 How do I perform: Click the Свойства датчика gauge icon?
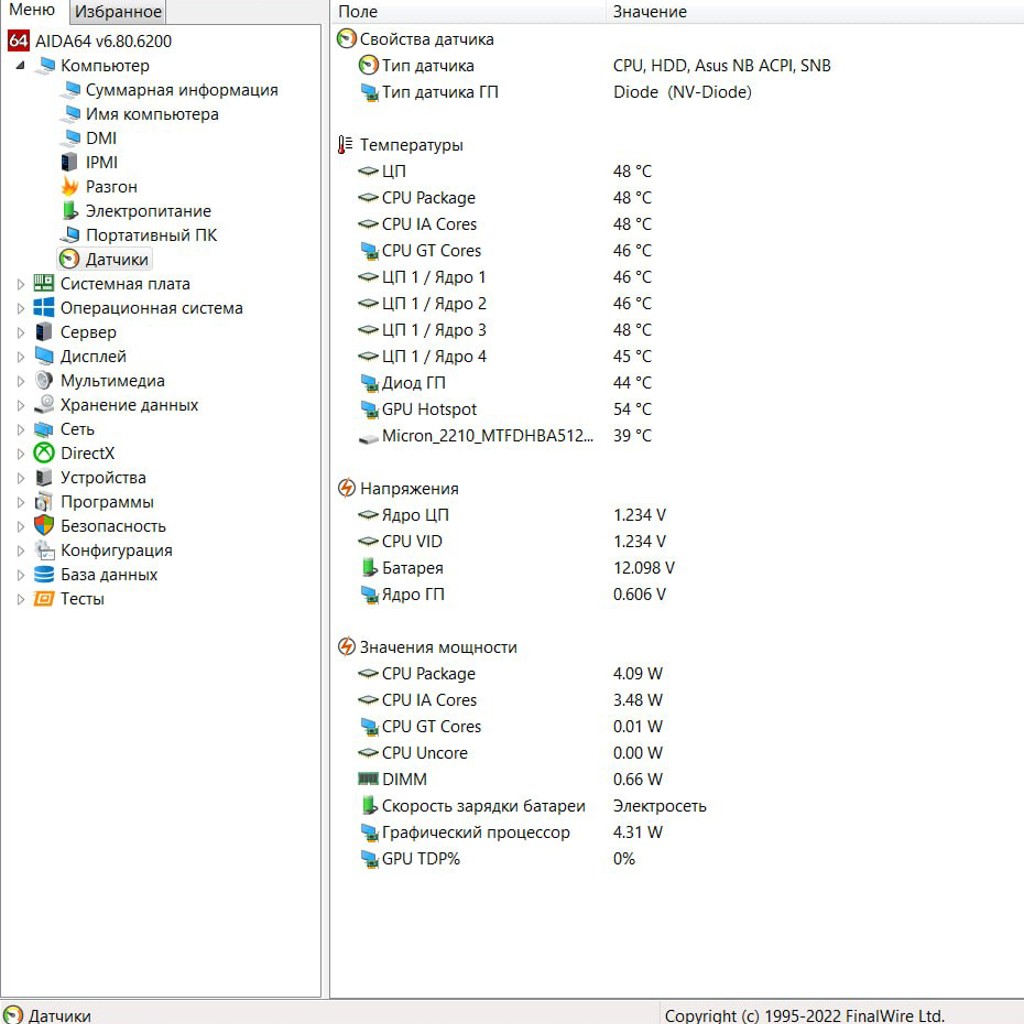click(x=346, y=39)
